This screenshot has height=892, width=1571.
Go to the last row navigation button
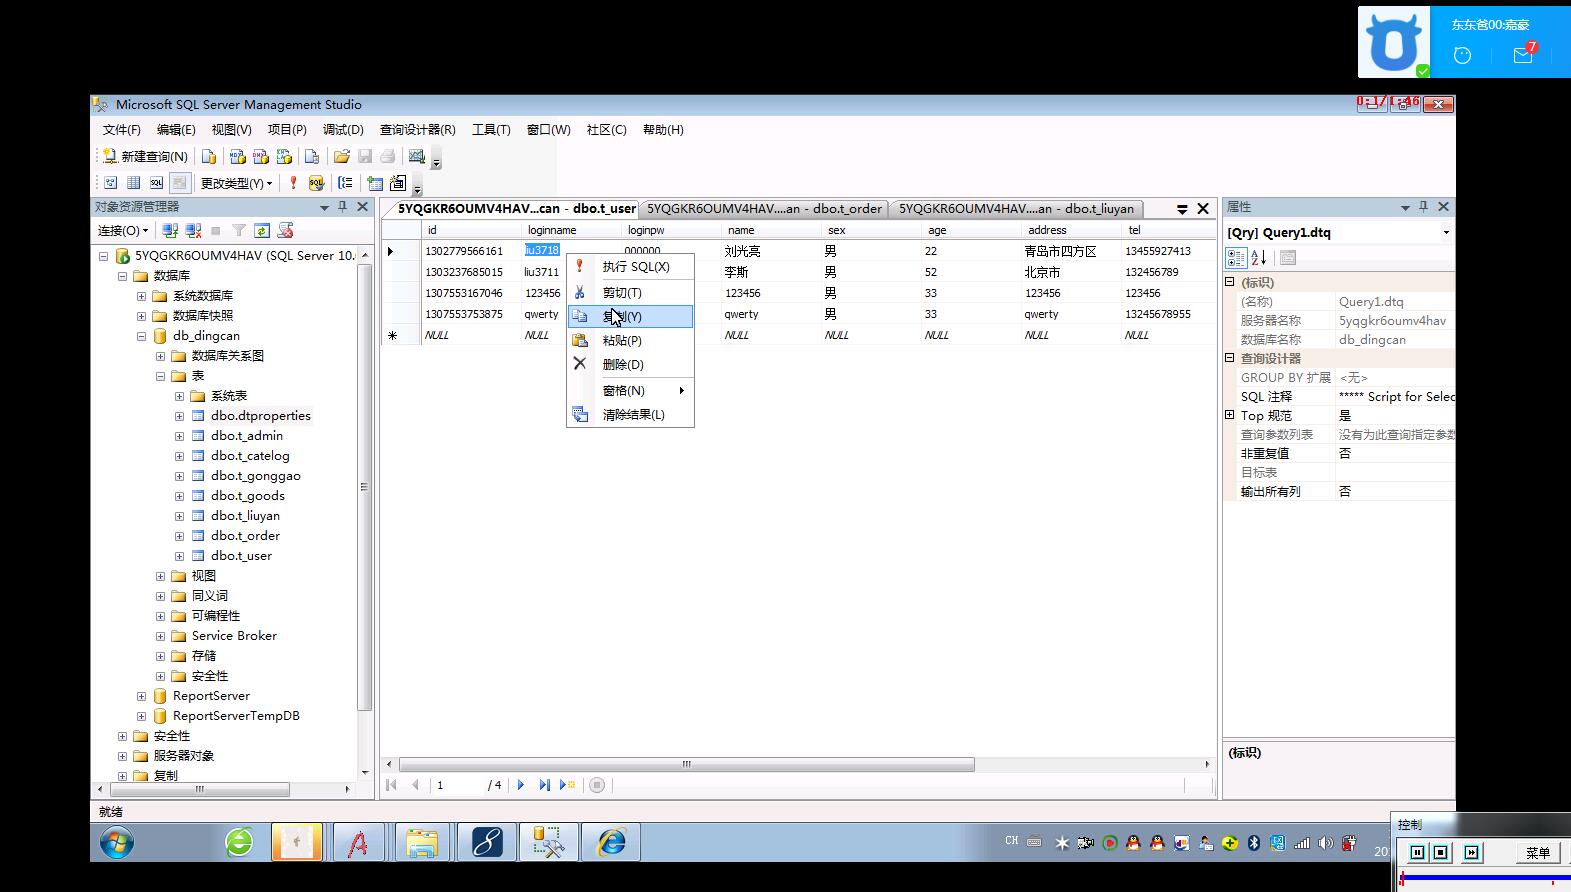(544, 785)
